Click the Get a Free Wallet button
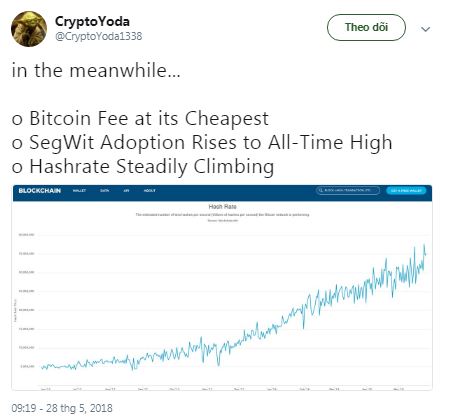Viewport: 450px width, 420px height. [406, 191]
